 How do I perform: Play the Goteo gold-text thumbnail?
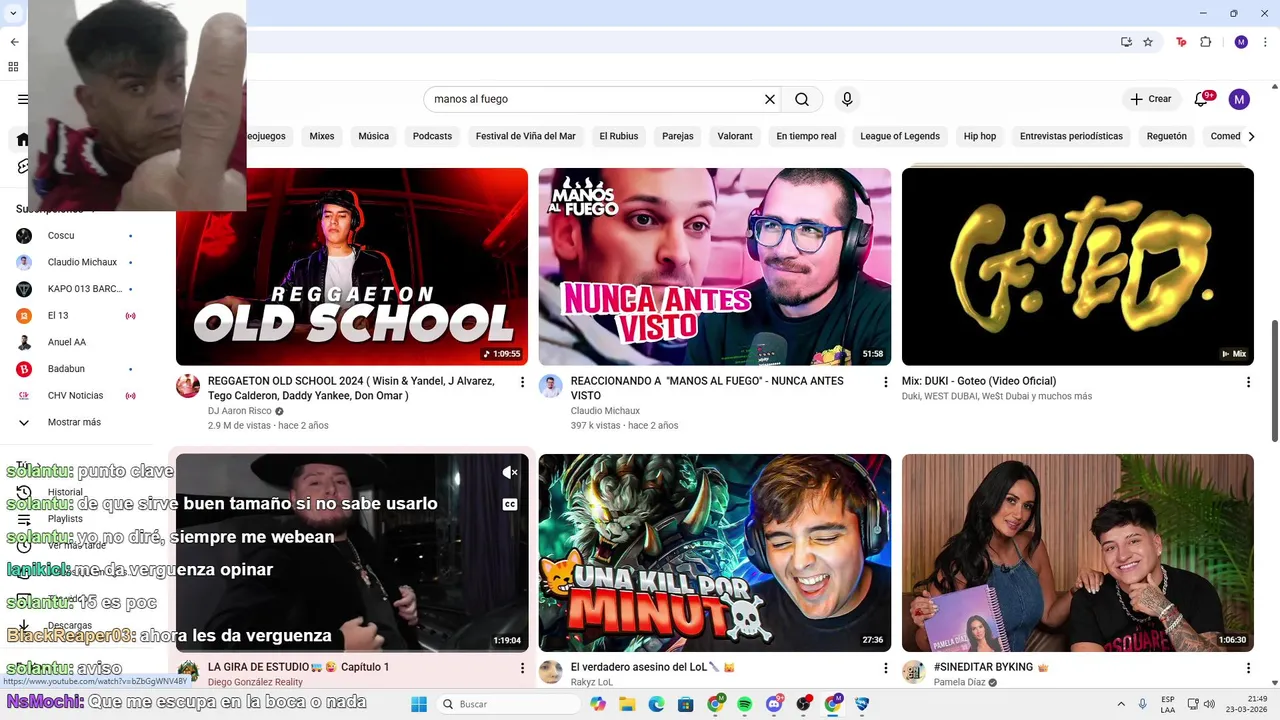(1078, 266)
